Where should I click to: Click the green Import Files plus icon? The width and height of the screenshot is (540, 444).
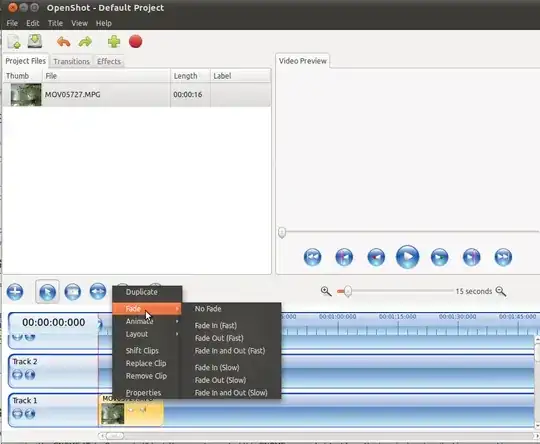[114, 42]
